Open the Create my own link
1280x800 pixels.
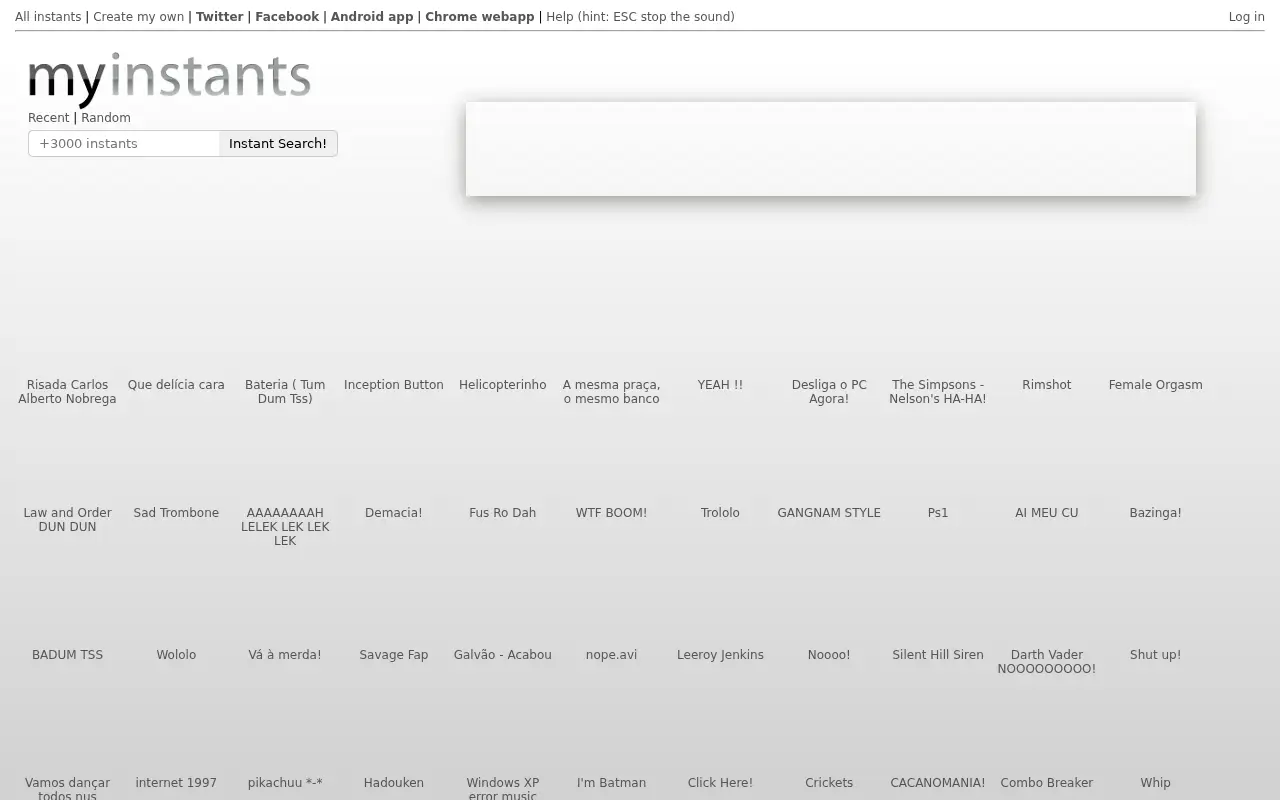138,17
